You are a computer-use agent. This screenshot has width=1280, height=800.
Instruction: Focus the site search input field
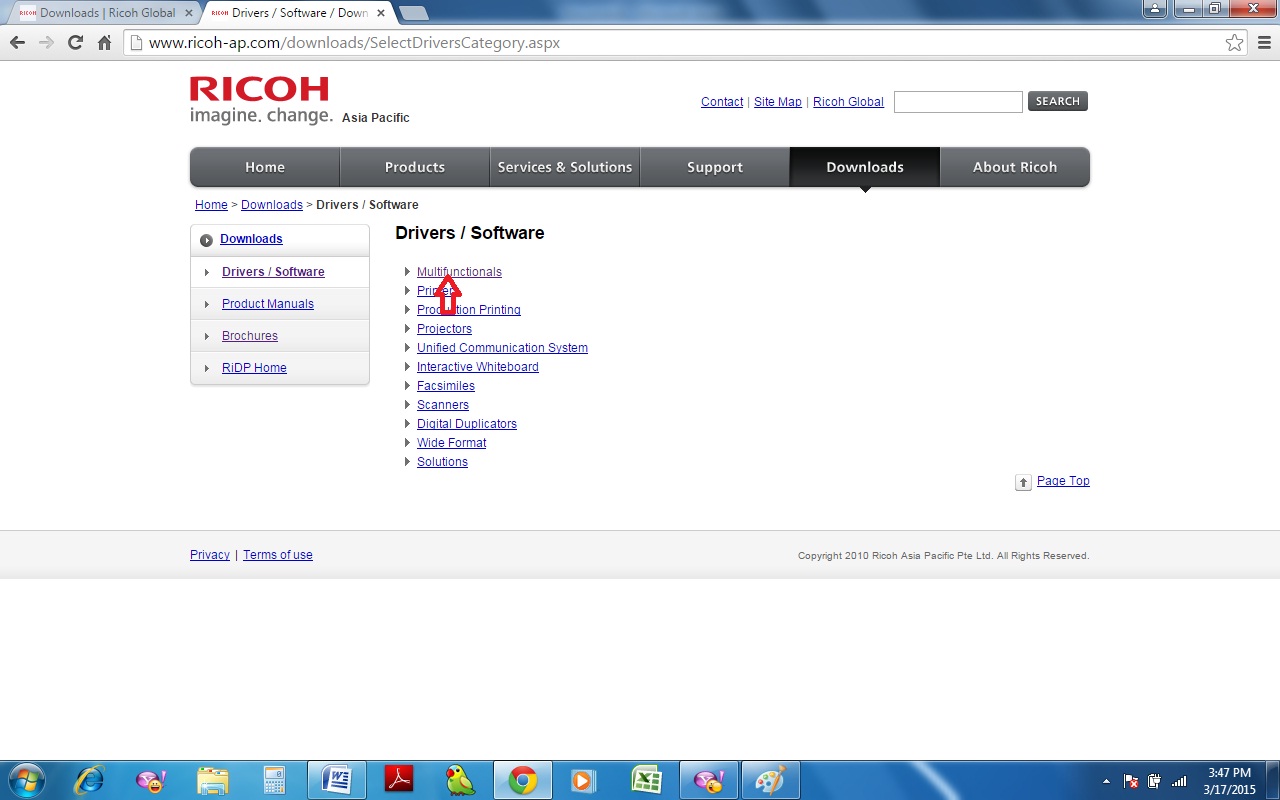tap(958, 101)
